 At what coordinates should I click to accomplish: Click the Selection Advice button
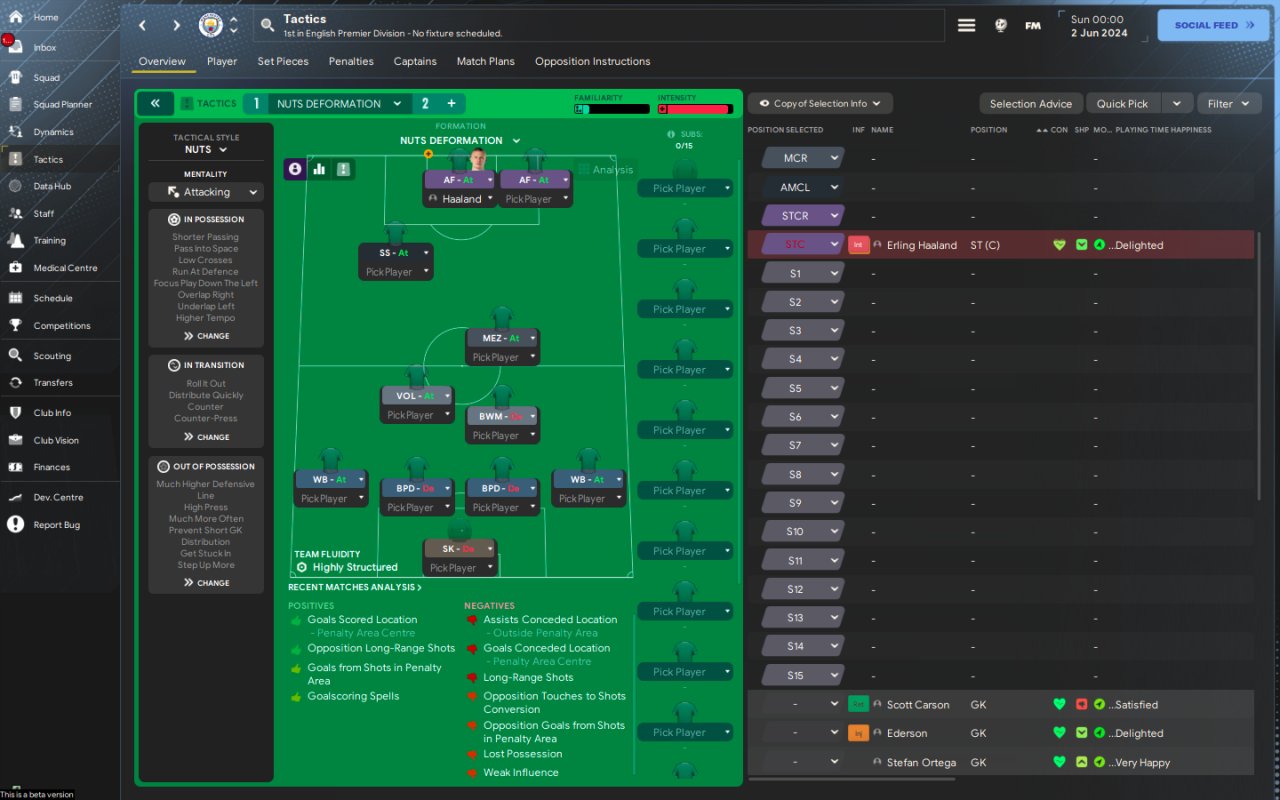click(1030, 103)
